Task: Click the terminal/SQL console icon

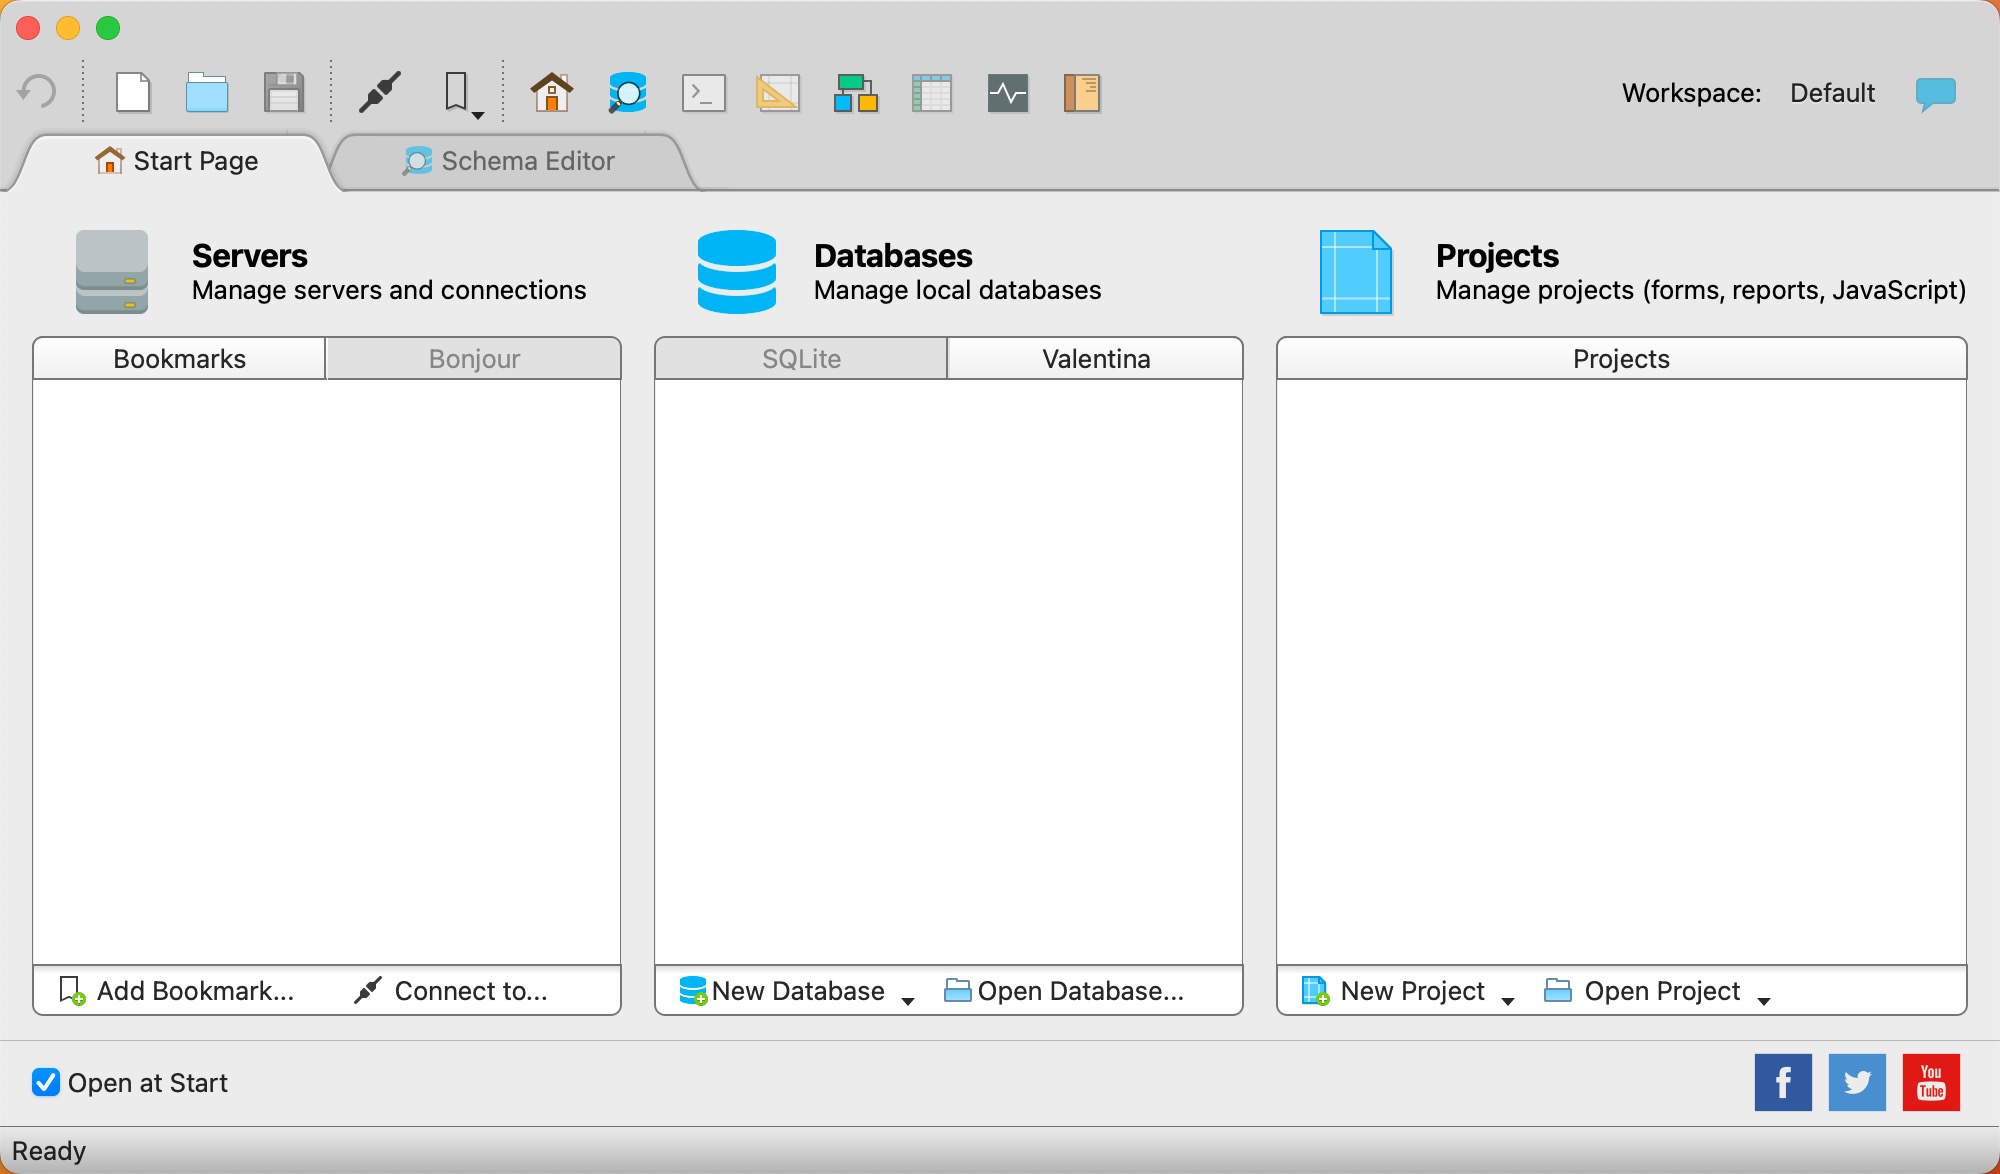Action: 702,92
